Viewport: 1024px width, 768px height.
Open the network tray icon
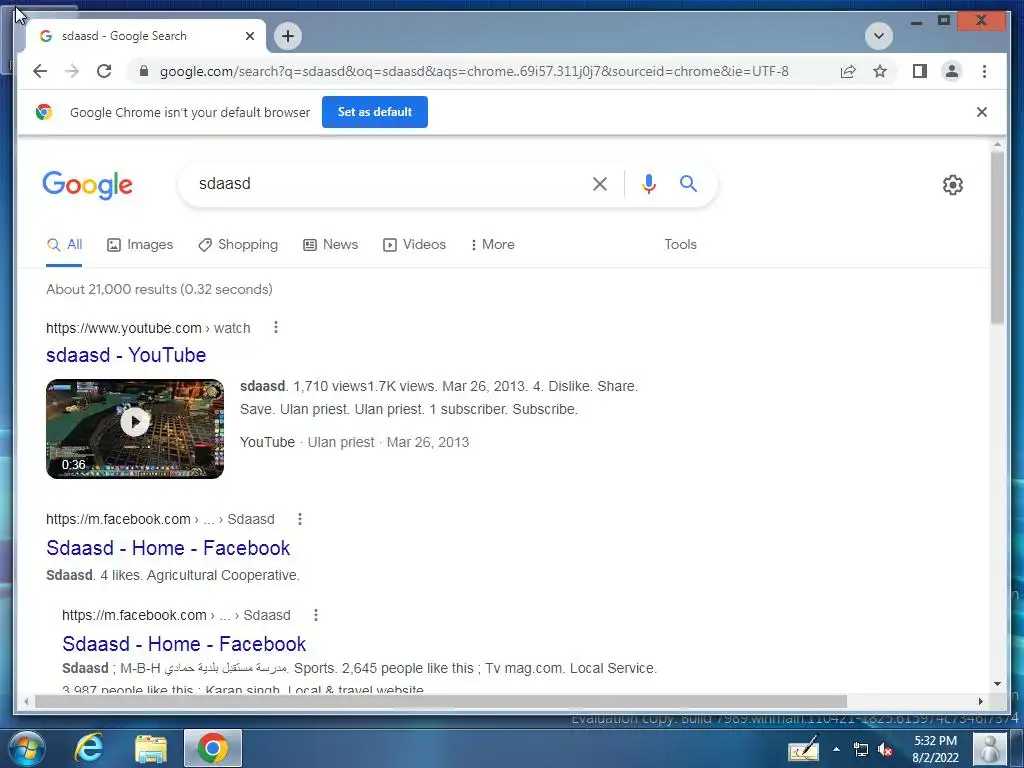pos(861,750)
